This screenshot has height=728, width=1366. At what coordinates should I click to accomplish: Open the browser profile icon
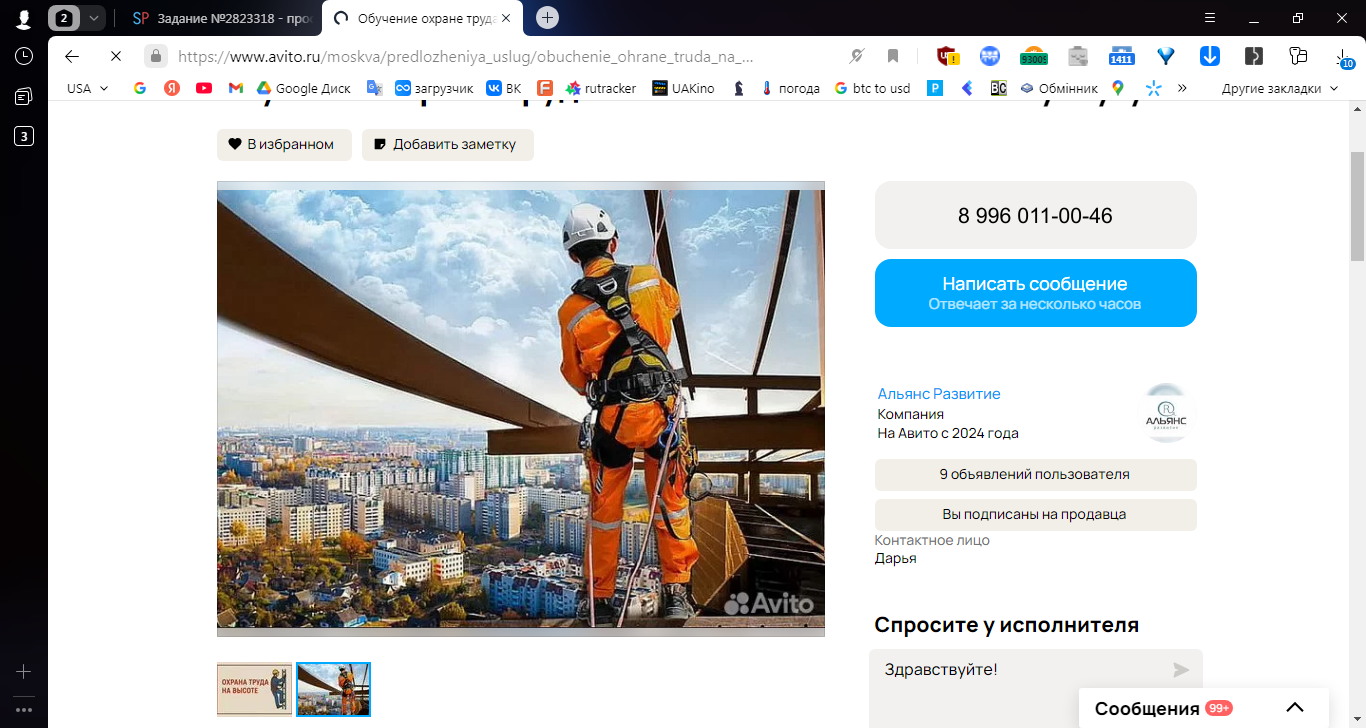24,18
